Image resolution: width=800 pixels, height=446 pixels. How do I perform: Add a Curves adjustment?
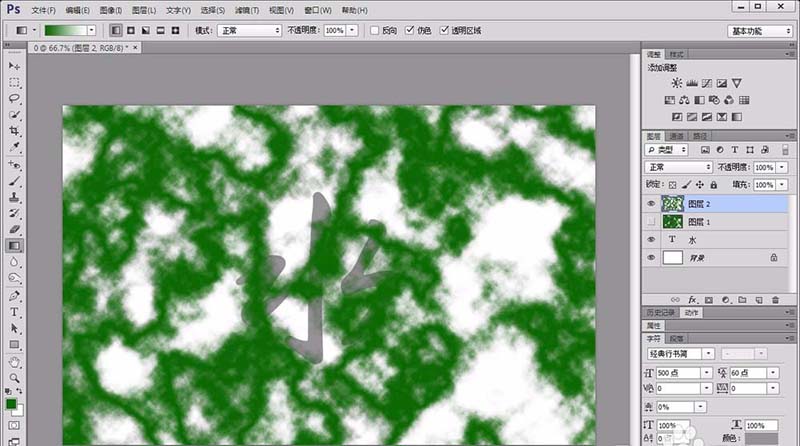(707, 83)
